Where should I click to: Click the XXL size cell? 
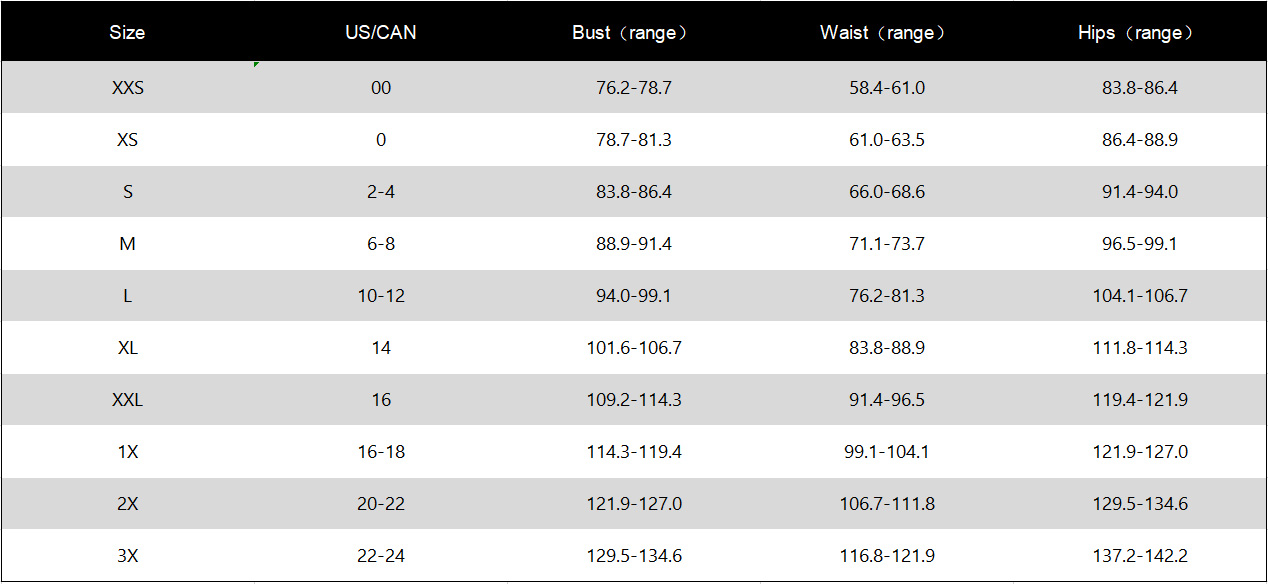tap(127, 400)
